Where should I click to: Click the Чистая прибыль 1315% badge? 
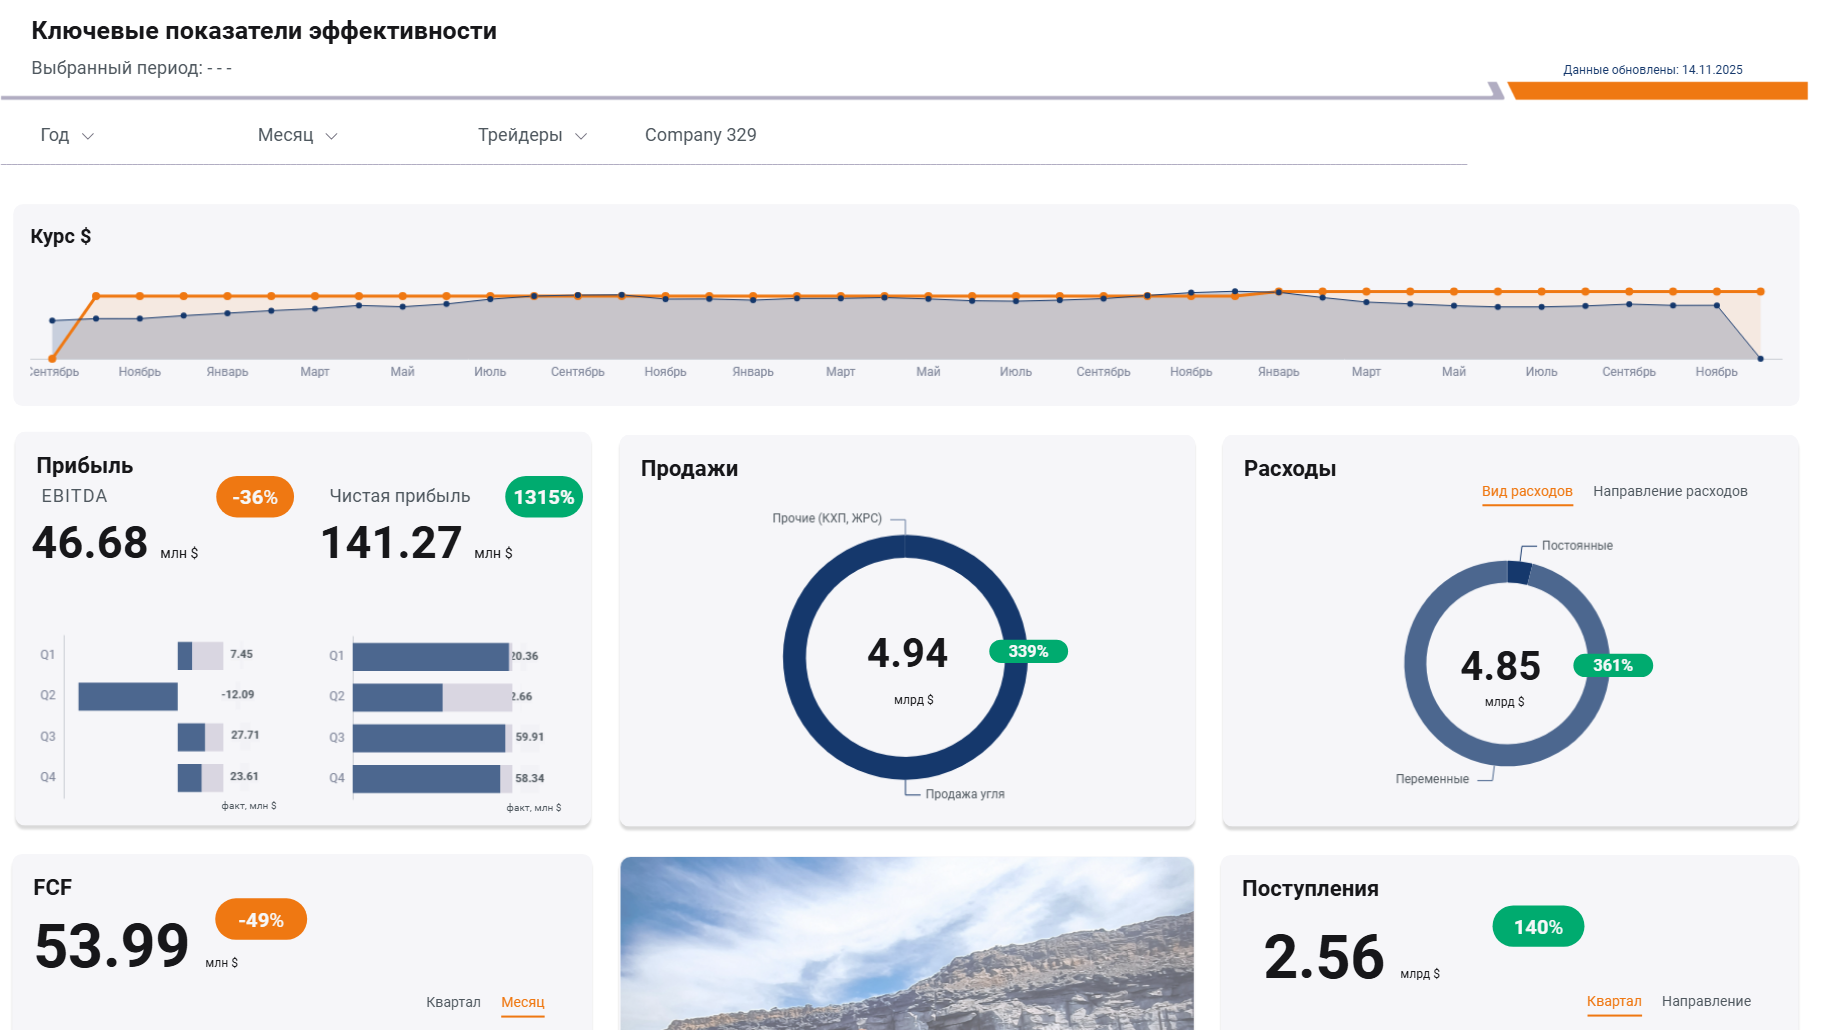(x=544, y=497)
